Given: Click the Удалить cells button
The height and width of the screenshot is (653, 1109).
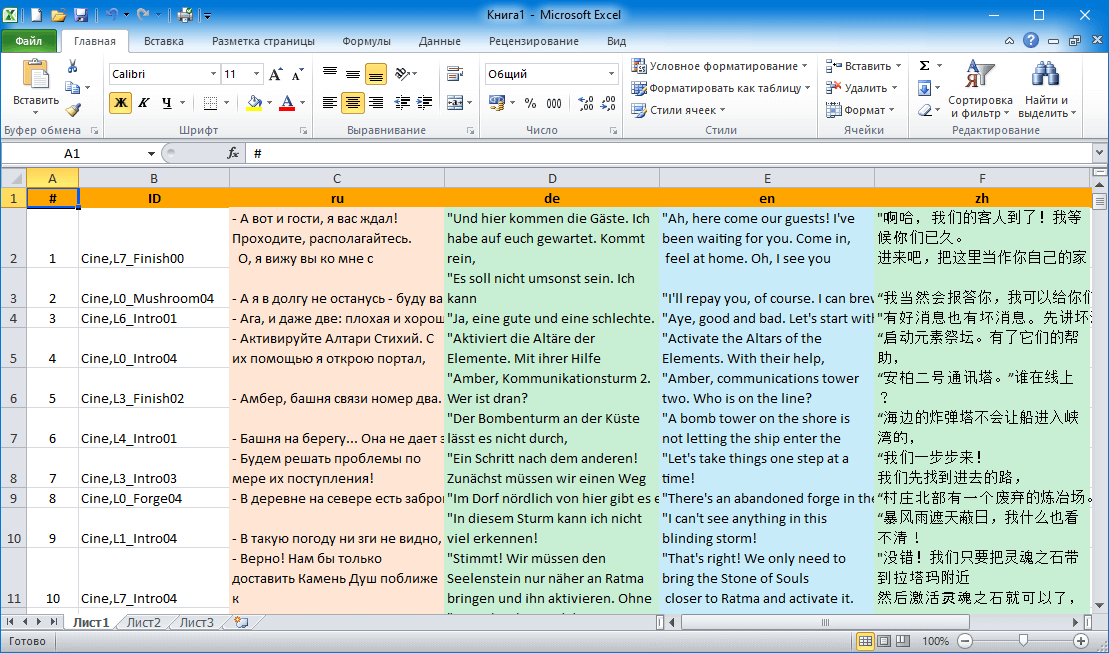Looking at the screenshot, I should [x=861, y=88].
